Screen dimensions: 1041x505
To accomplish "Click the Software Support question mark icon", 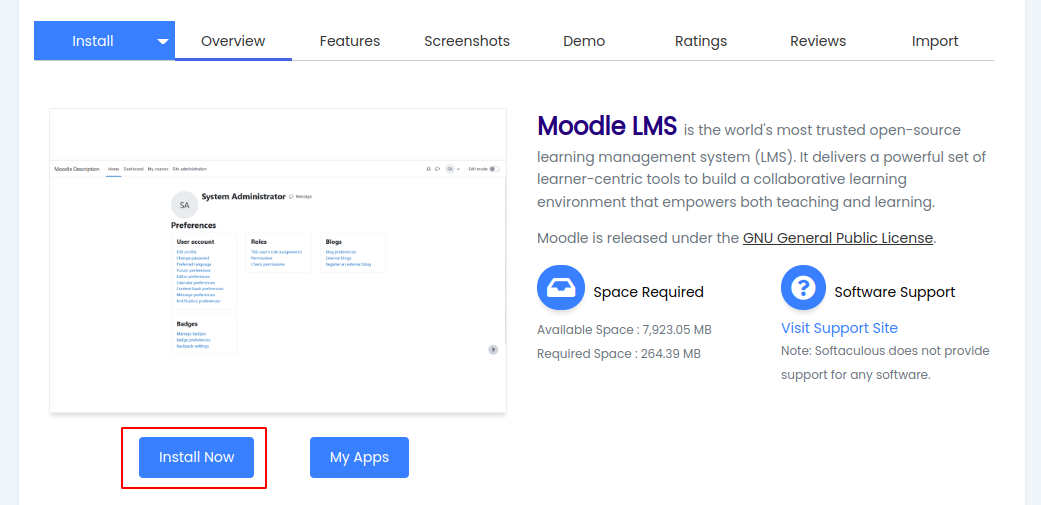I will [x=803, y=288].
